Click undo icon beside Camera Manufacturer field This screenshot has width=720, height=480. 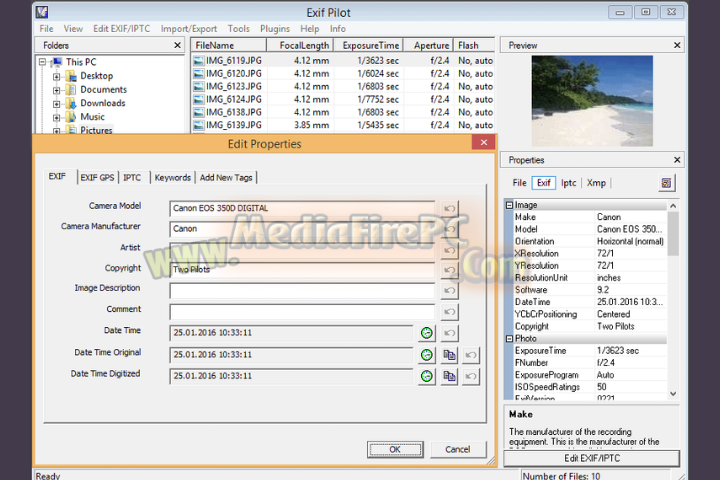[450, 229]
